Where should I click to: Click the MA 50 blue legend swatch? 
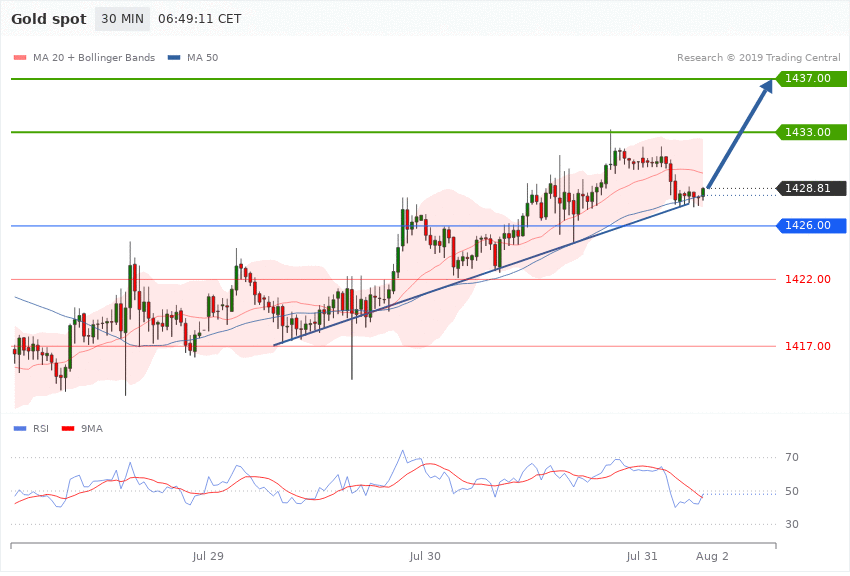pyautogui.click(x=174, y=57)
